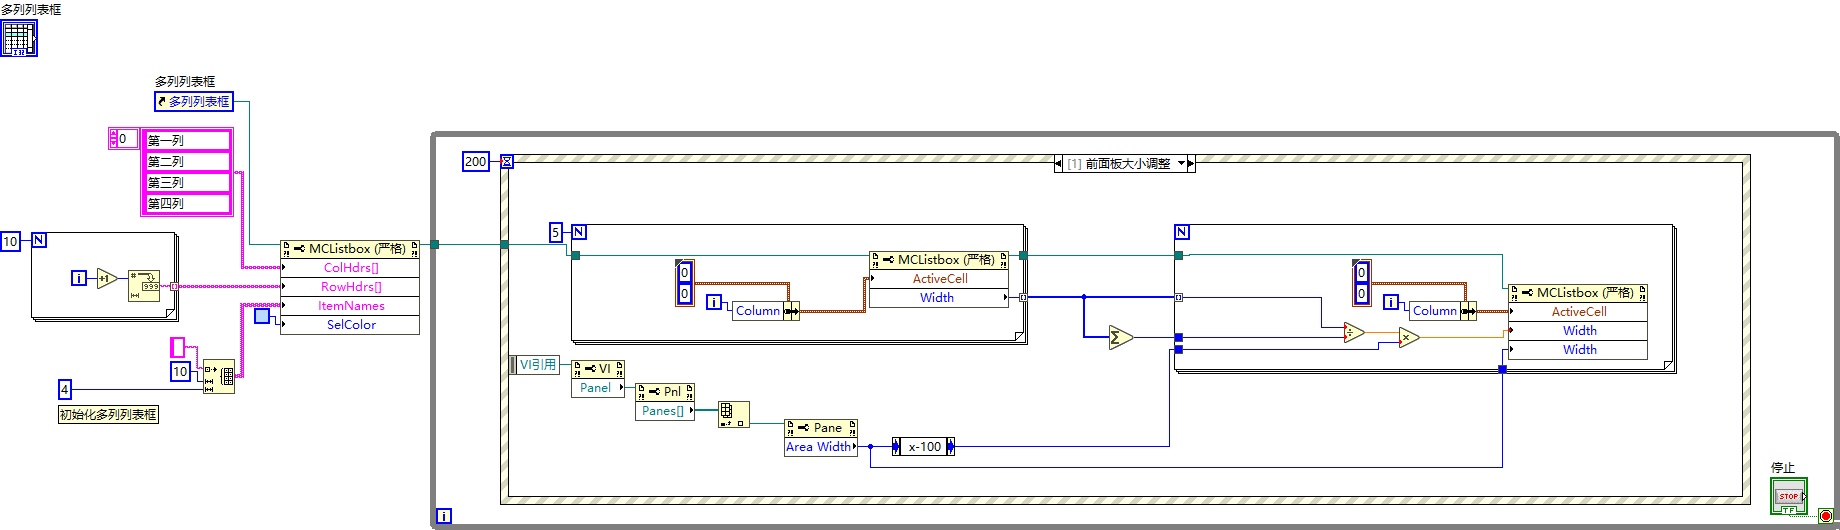
Task: Select the 第四列 array element
Action: click(187, 204)
